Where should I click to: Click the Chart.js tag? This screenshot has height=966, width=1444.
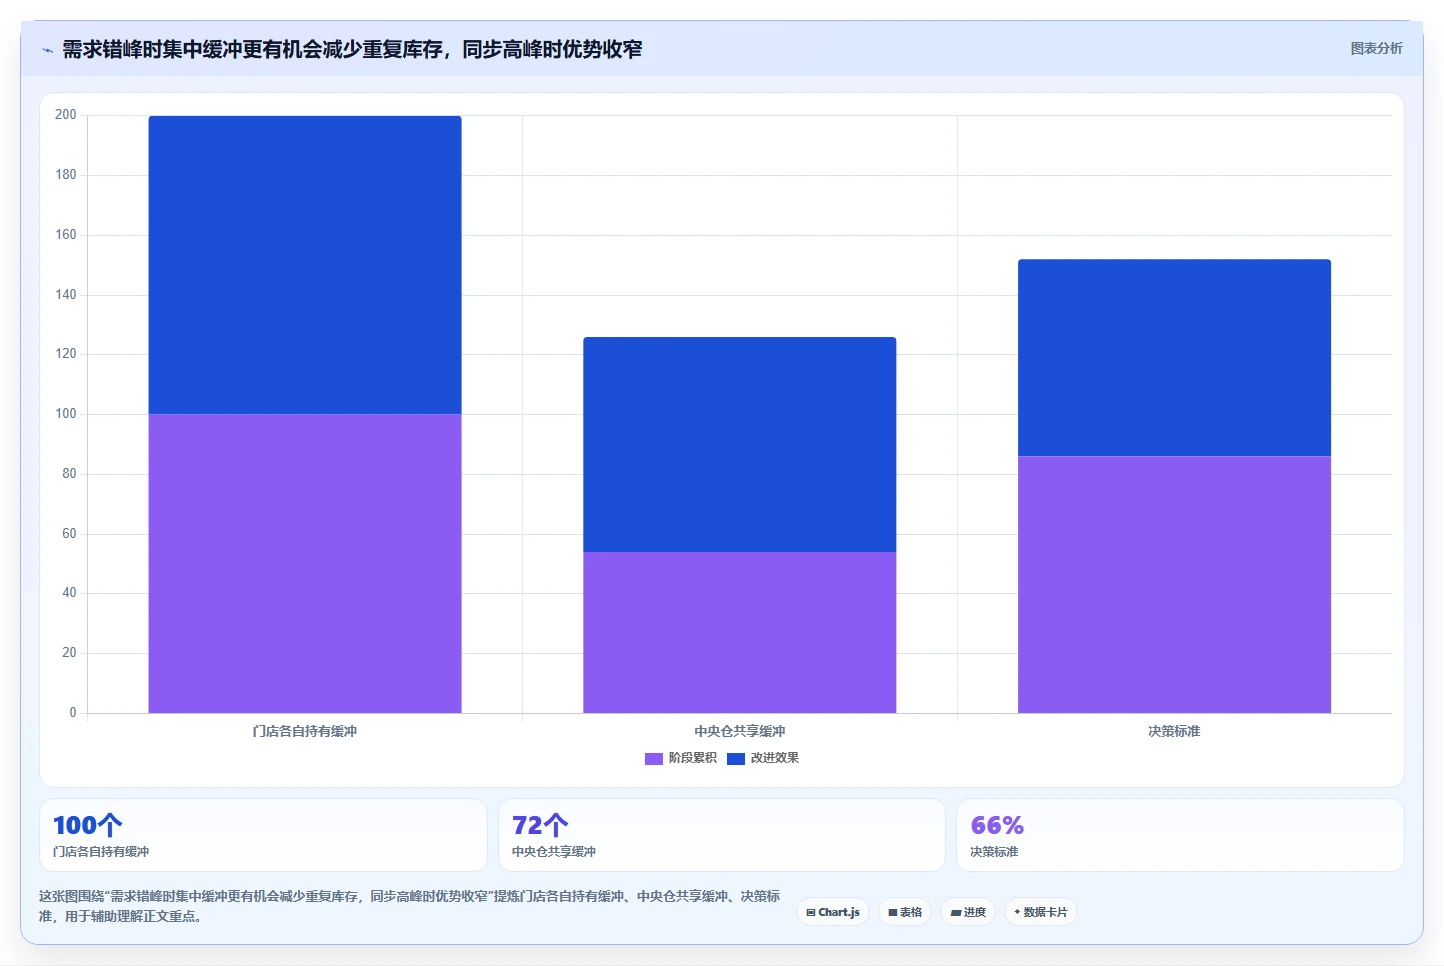tap(833, 912)
